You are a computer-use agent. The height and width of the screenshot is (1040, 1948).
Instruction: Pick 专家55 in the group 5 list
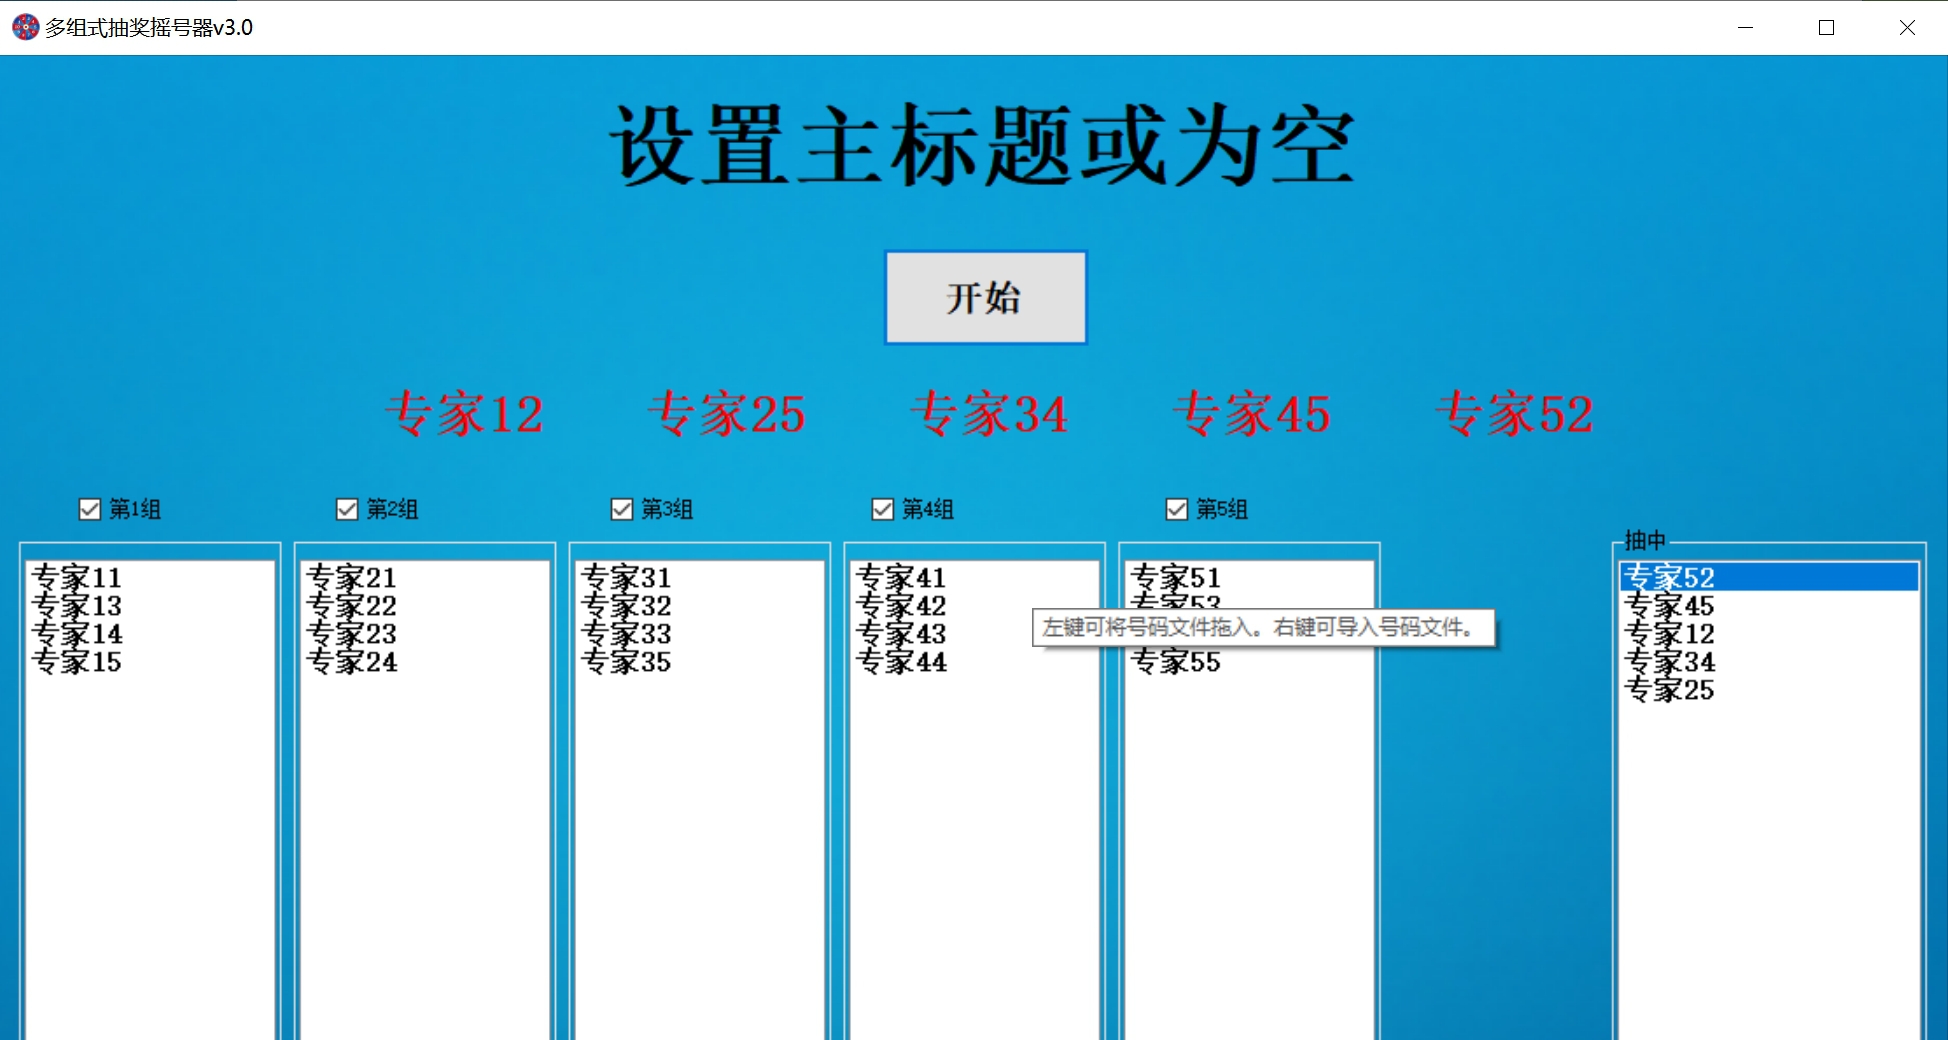click(x=1250, y=661)
